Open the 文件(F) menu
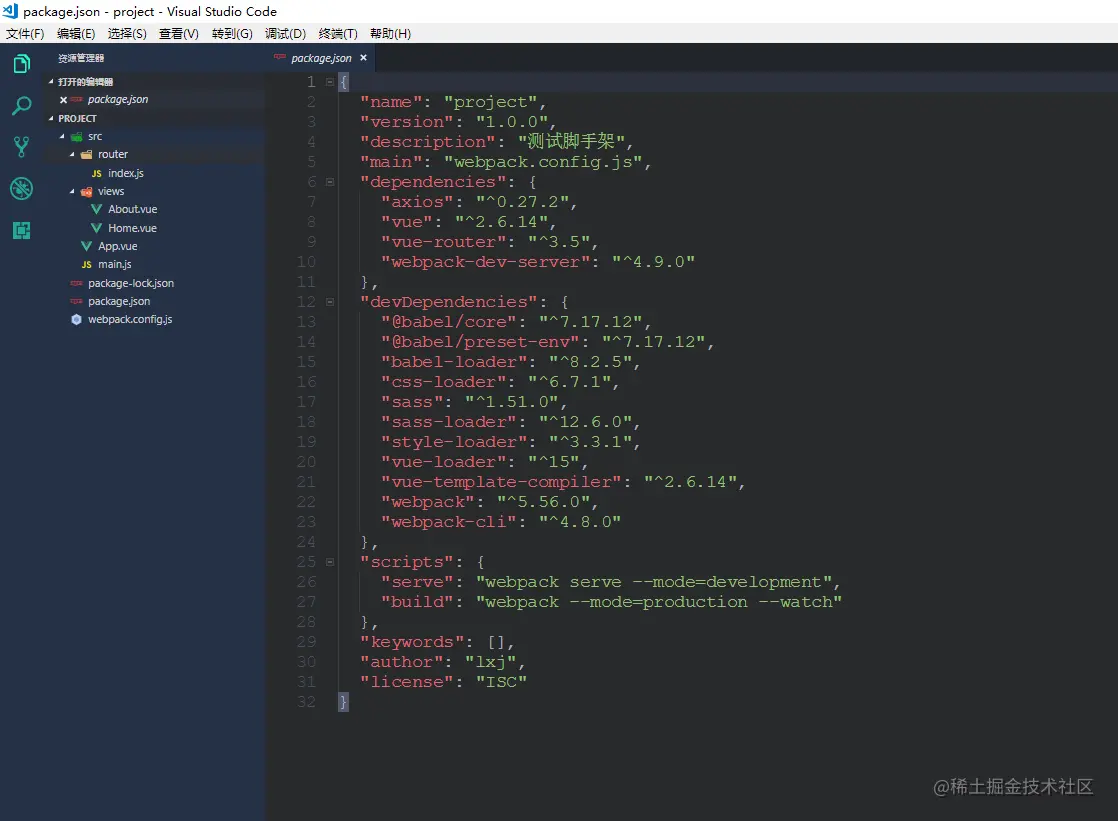This screenshot has width=1118, height=821. tap(25, 34)
